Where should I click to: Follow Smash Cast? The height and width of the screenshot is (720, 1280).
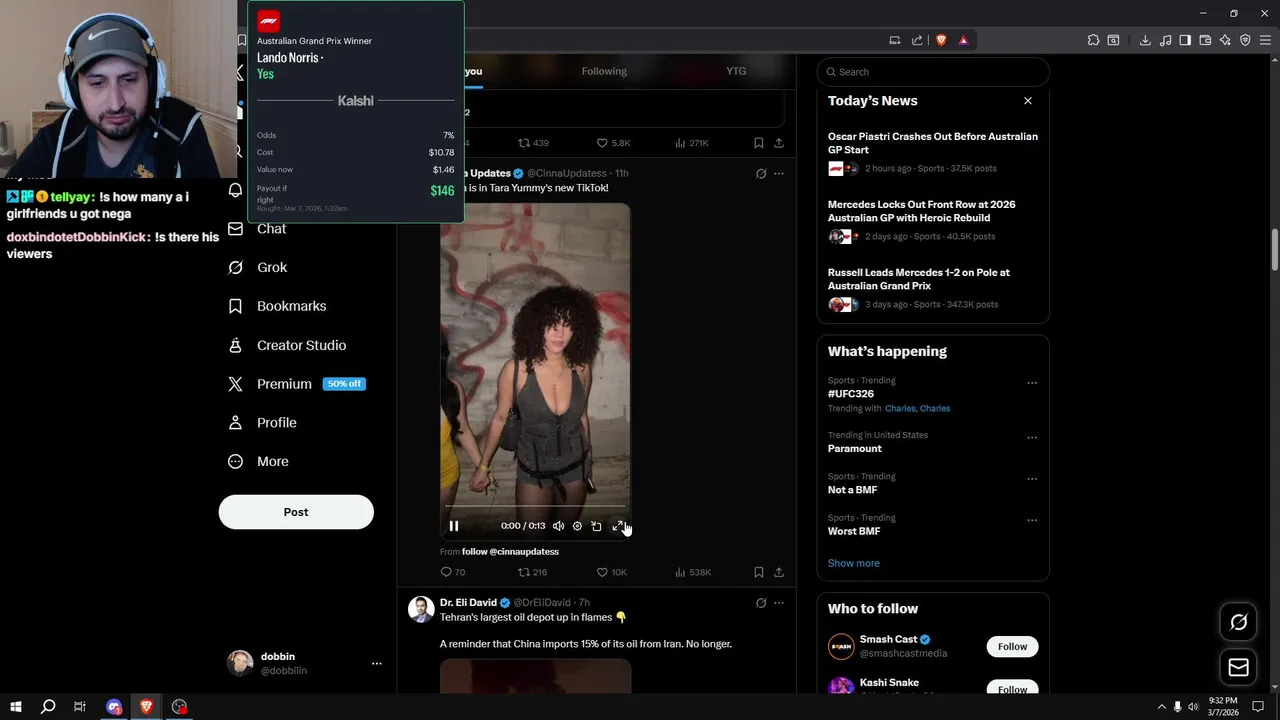point(1012,646)
